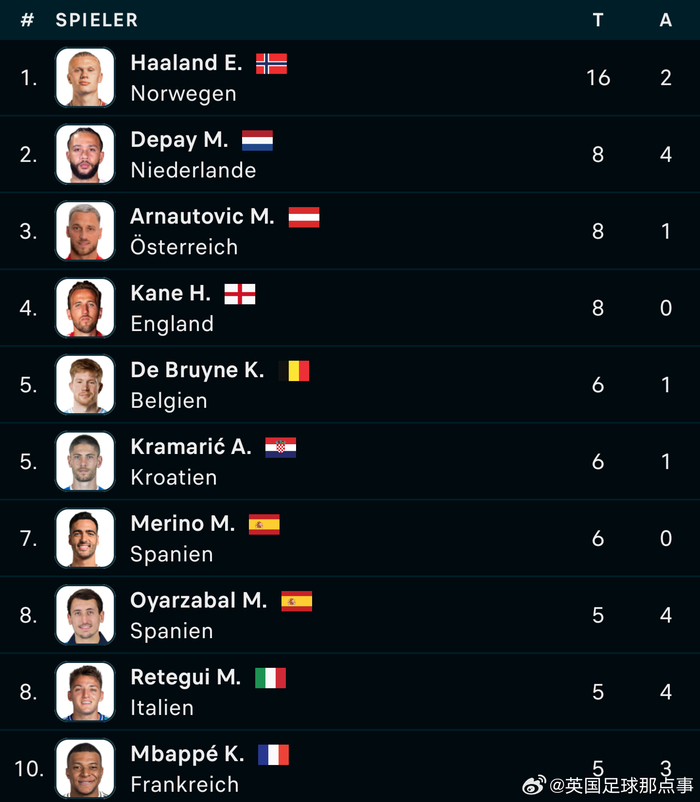
Task: Click the France flag next to Mbappé
Action: (273, 754)
